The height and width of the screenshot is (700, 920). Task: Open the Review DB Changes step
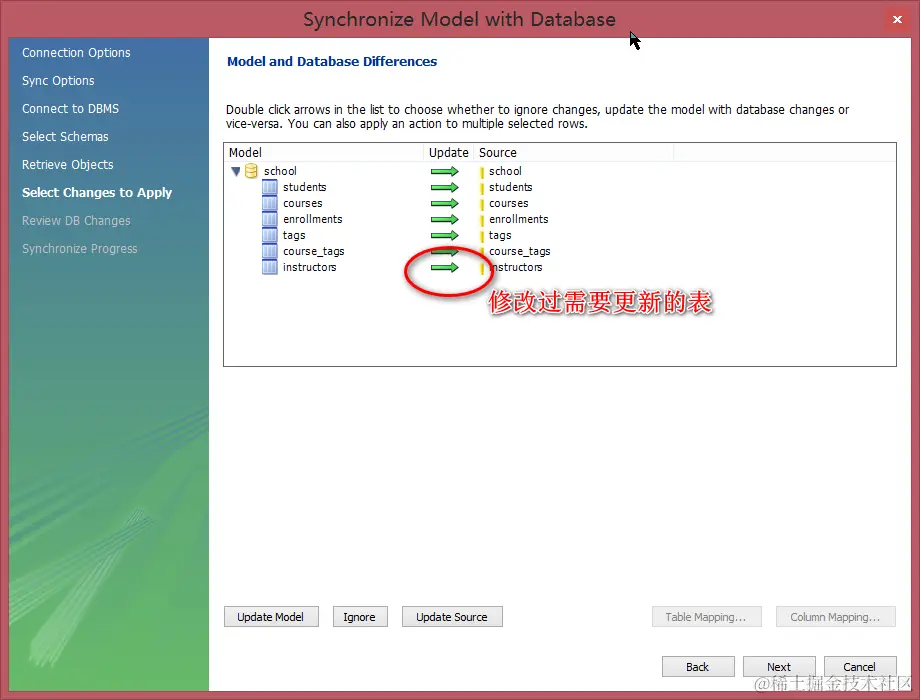pos(76,221)
